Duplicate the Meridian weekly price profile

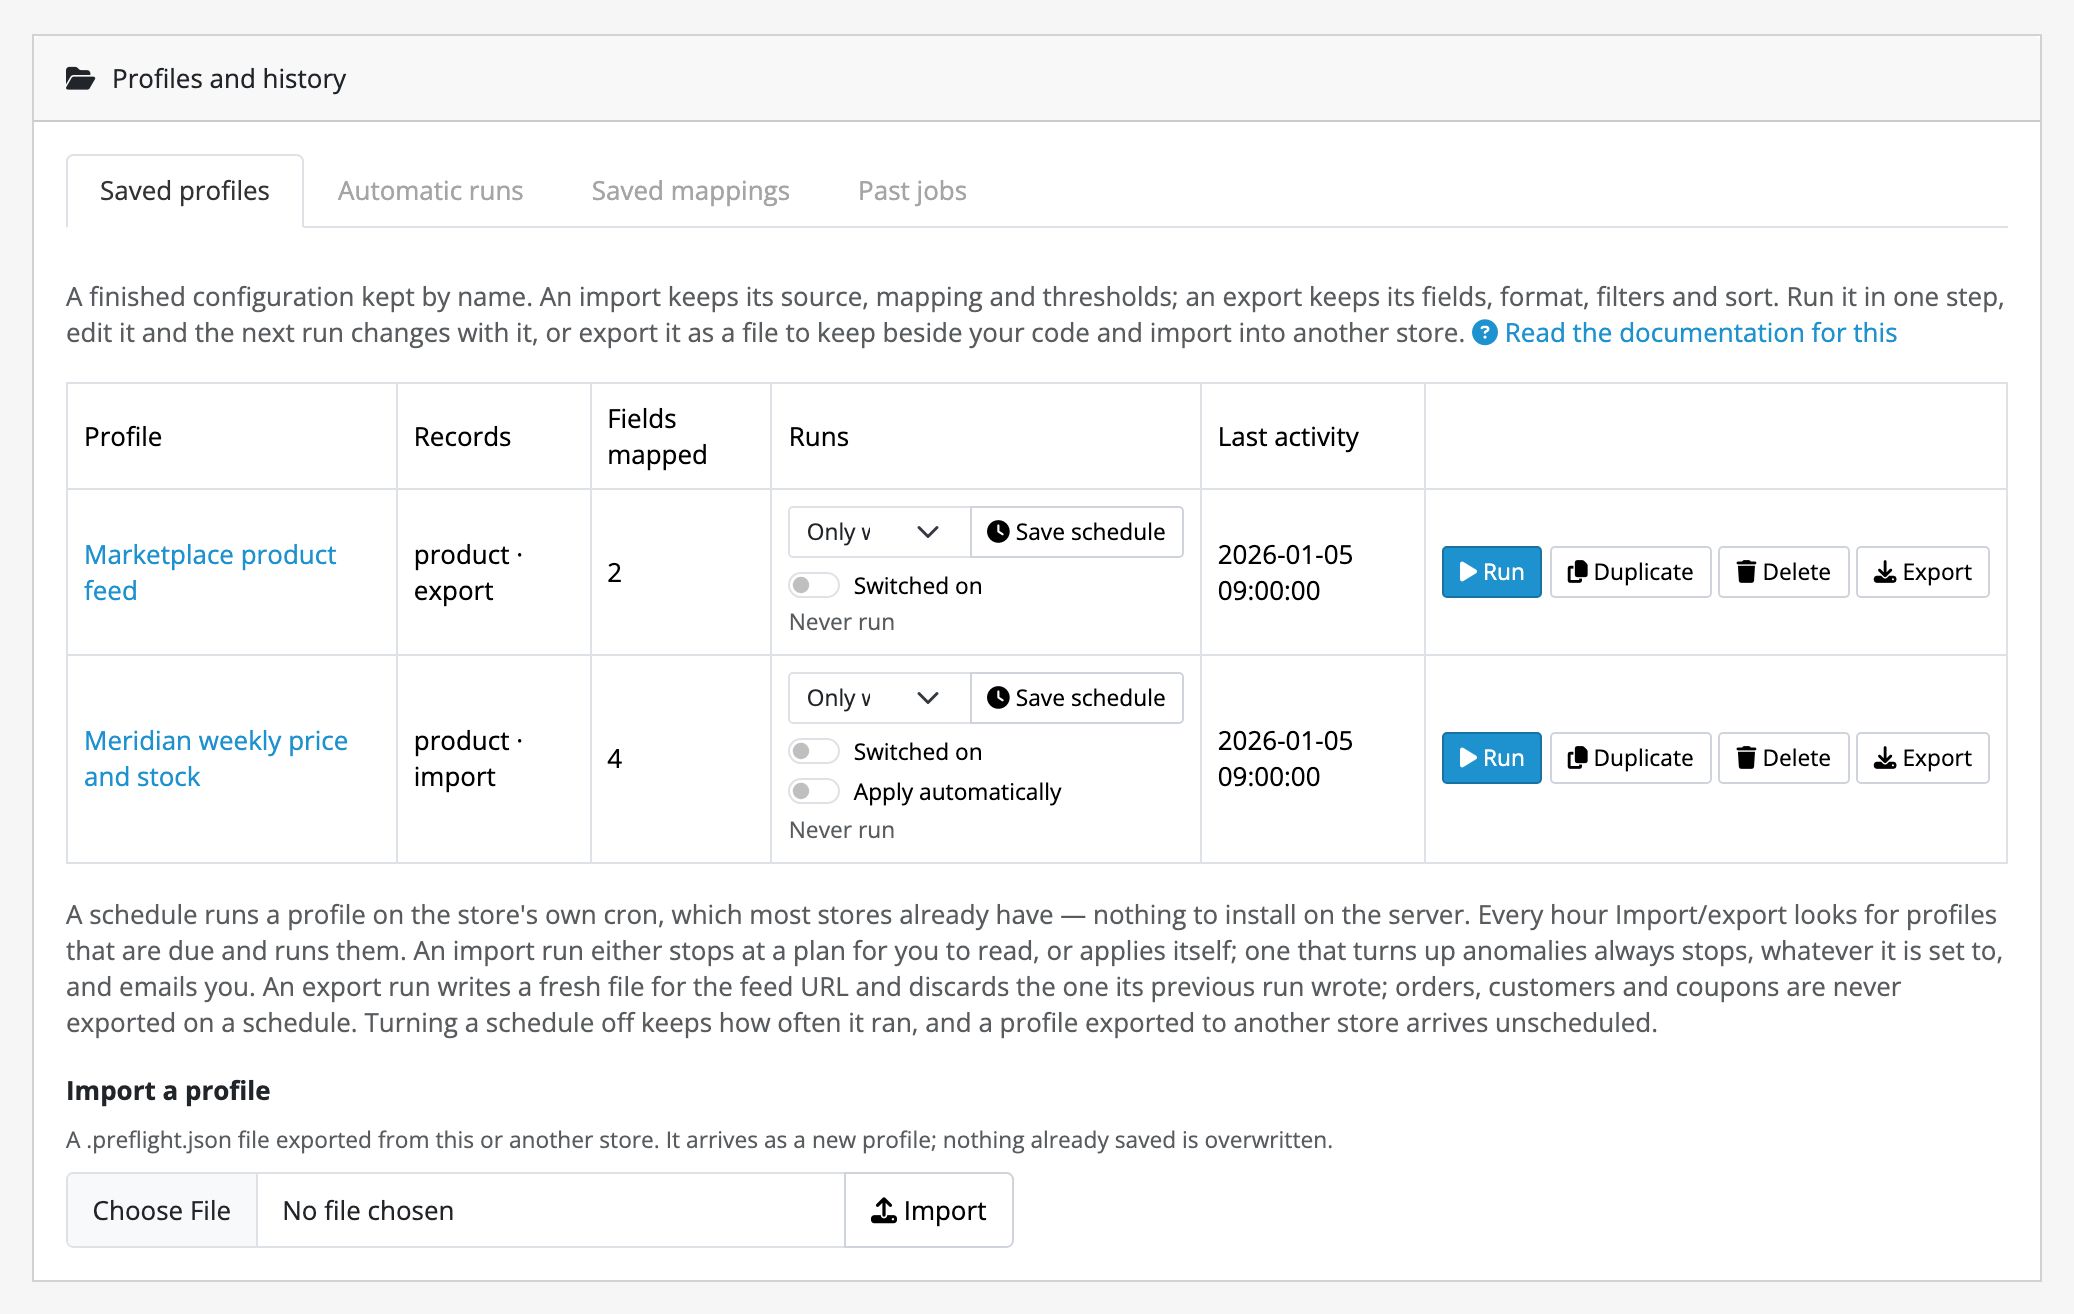(x=1630, y=758)
